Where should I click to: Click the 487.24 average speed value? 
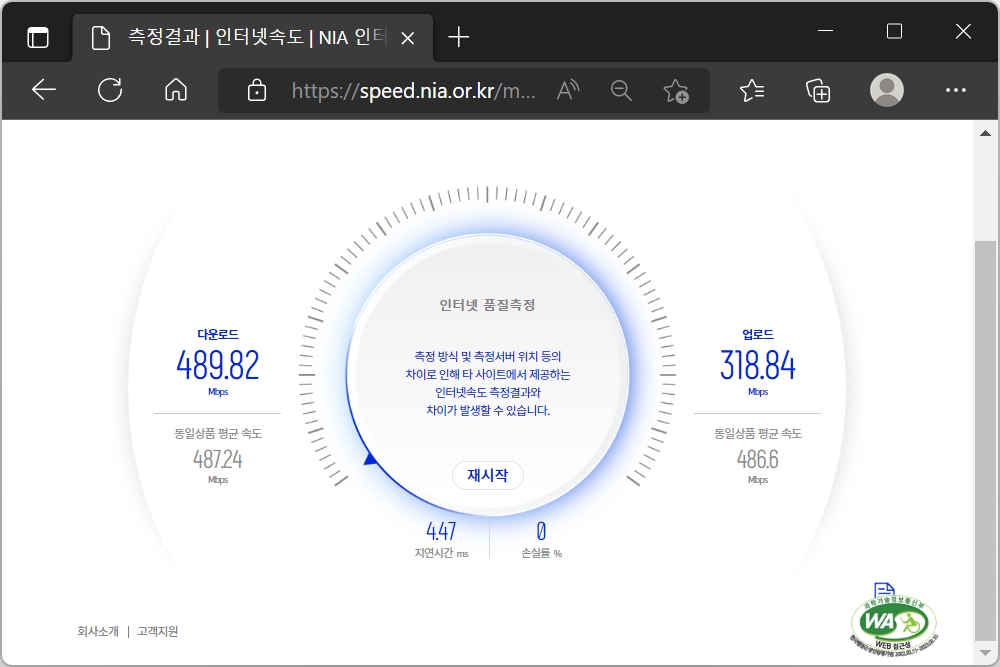218,459
